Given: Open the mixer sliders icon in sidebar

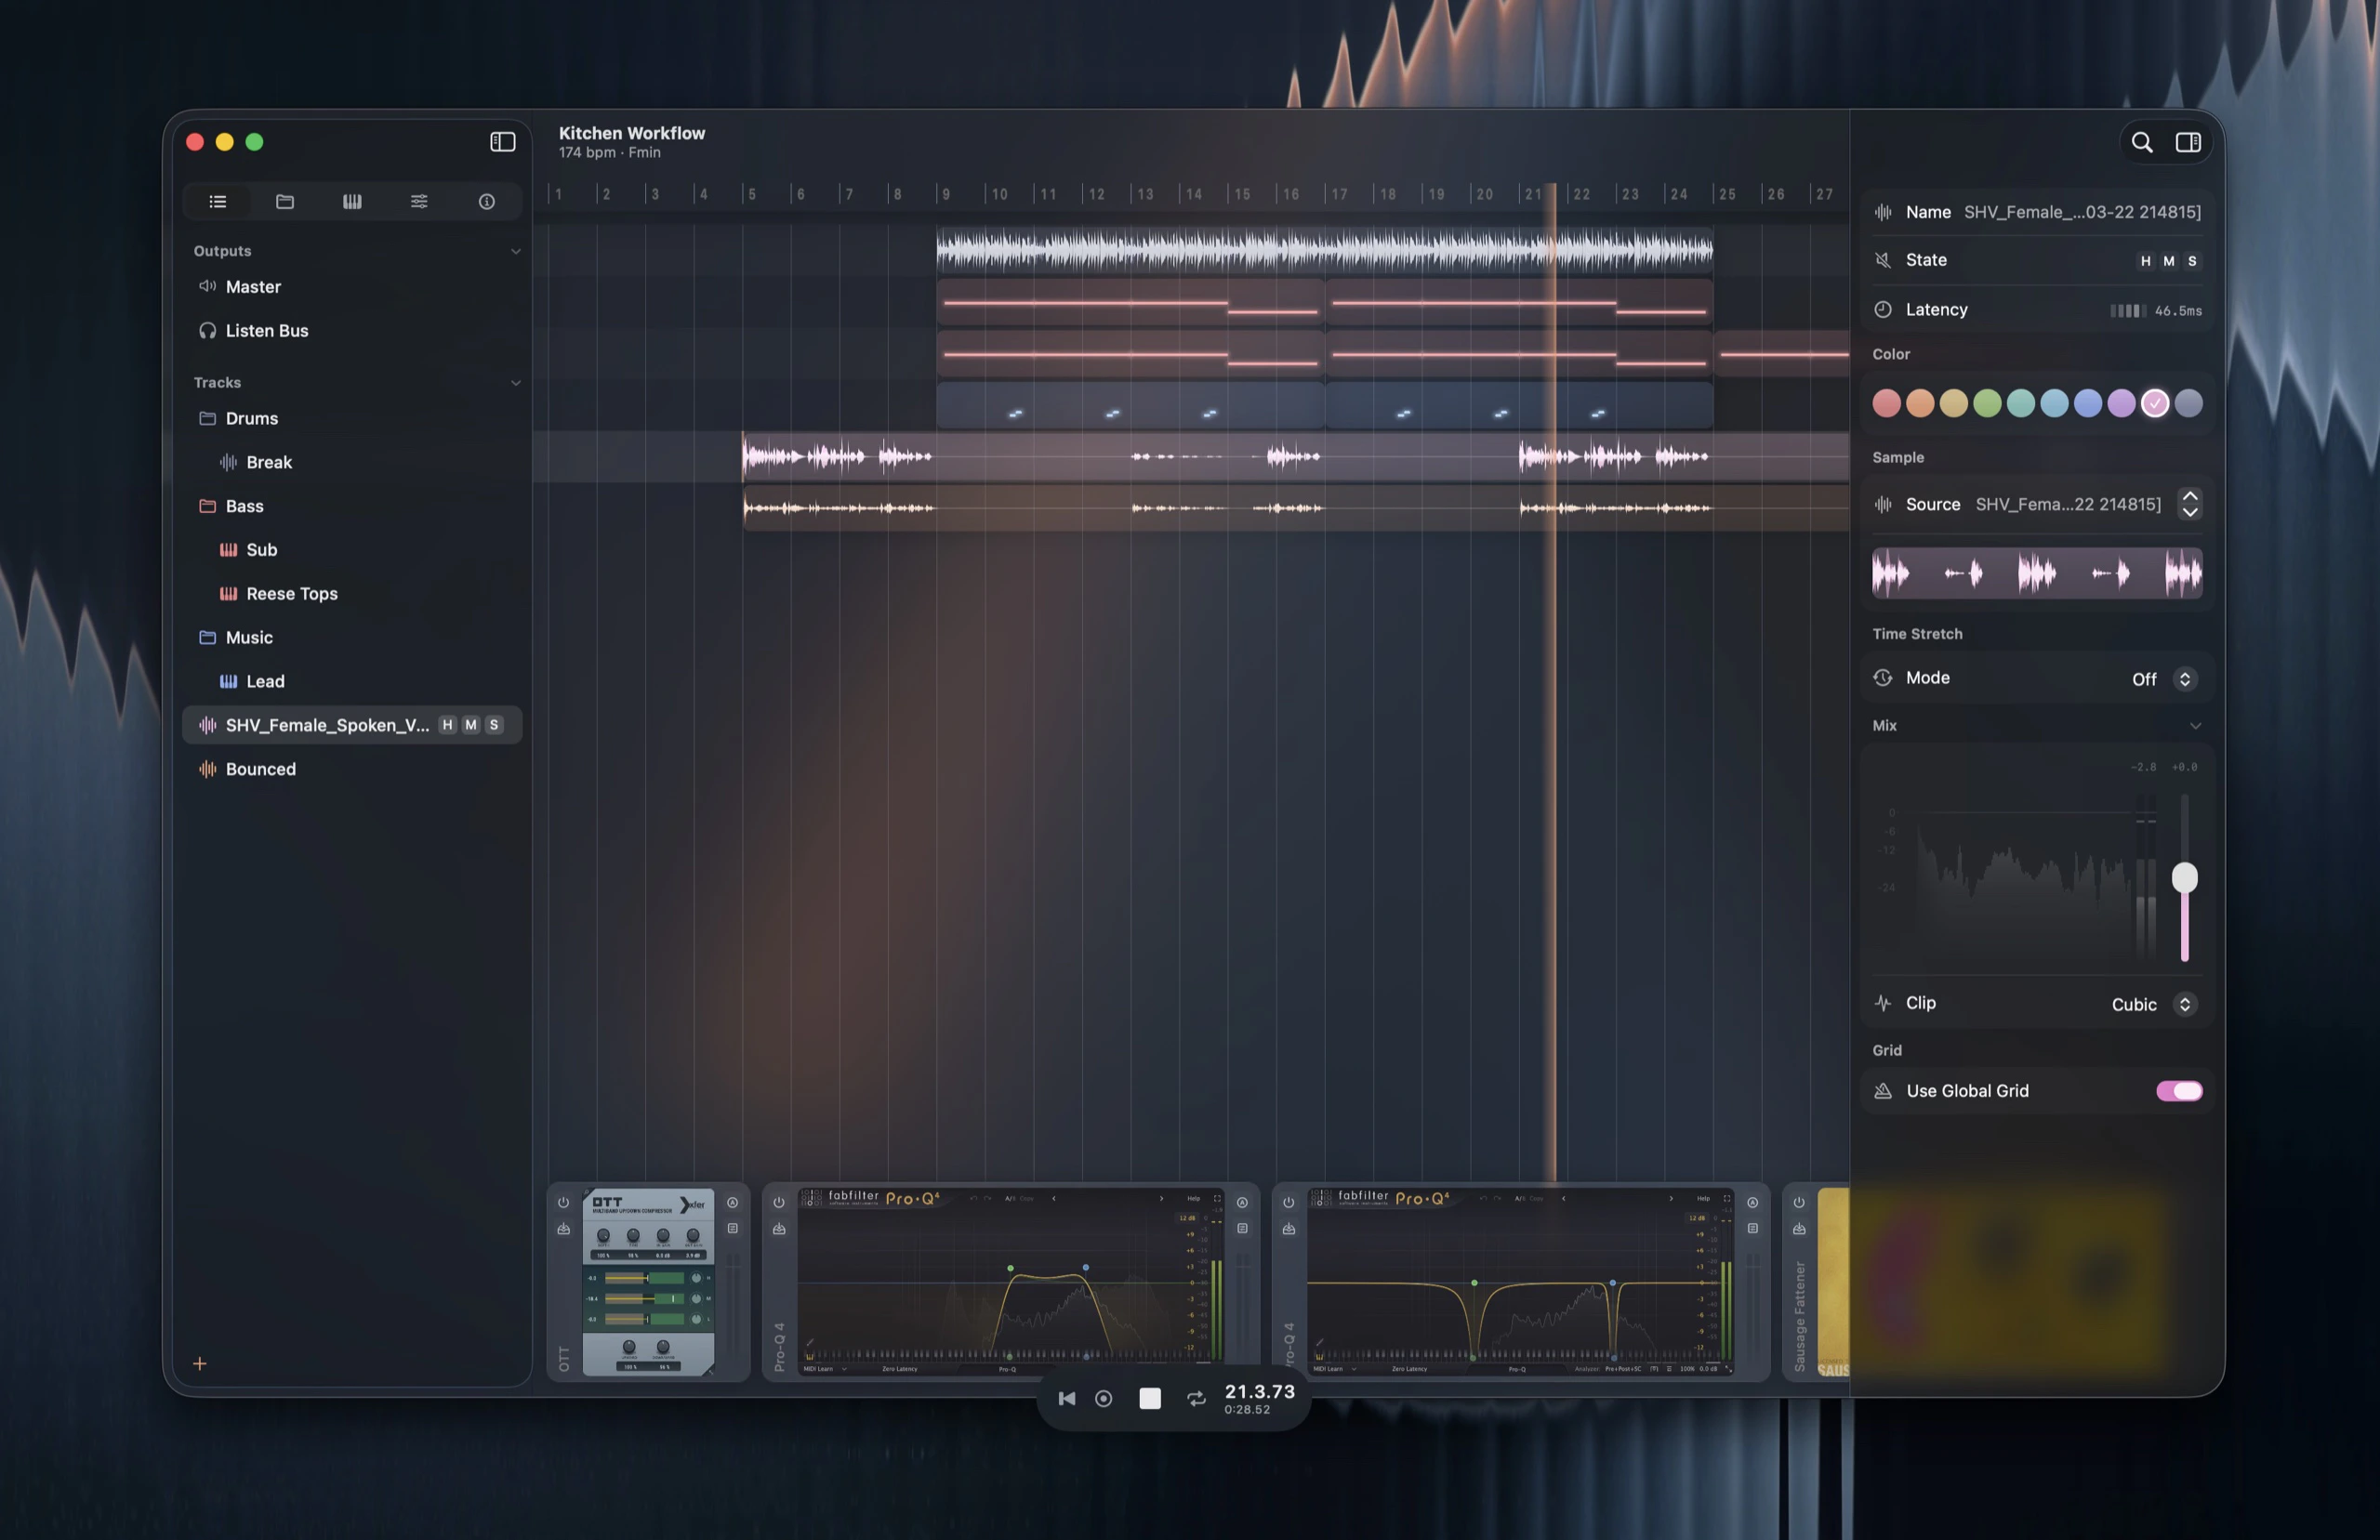Looking at the screenshot, I should 419,201.
